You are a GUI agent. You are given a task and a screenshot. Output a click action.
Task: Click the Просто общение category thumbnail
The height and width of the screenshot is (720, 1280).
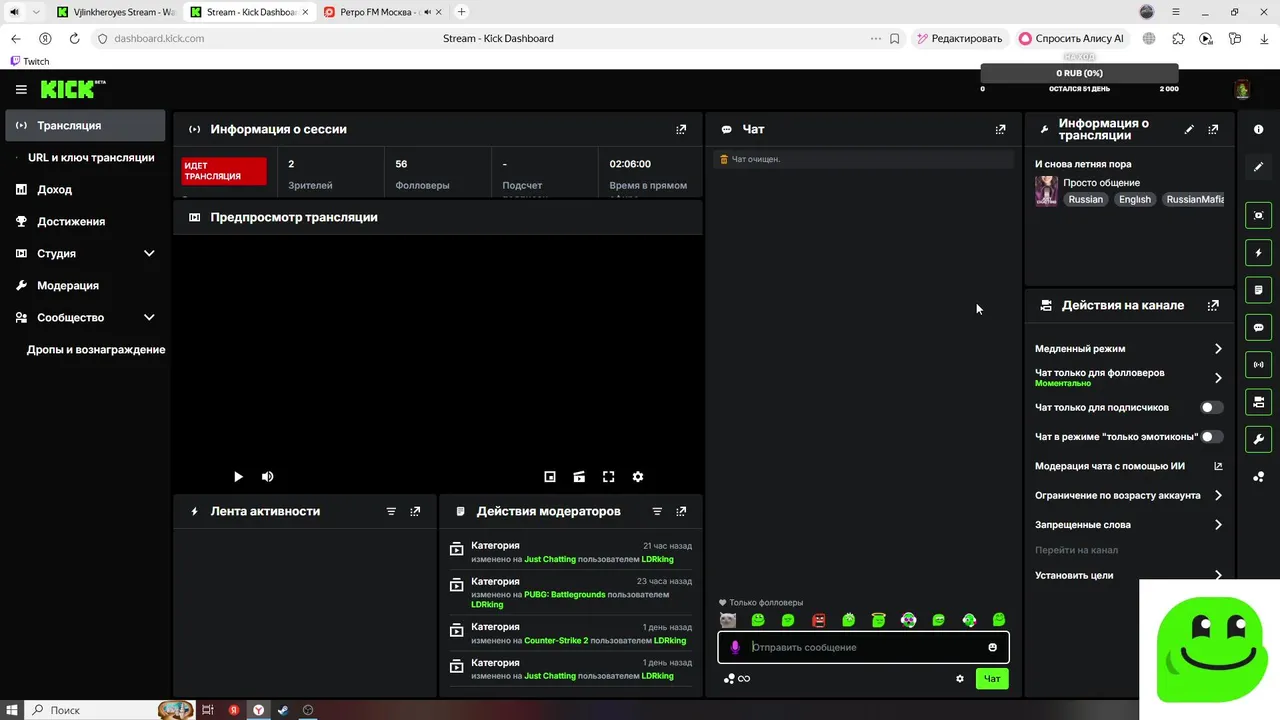click(x=1046, y=191)
